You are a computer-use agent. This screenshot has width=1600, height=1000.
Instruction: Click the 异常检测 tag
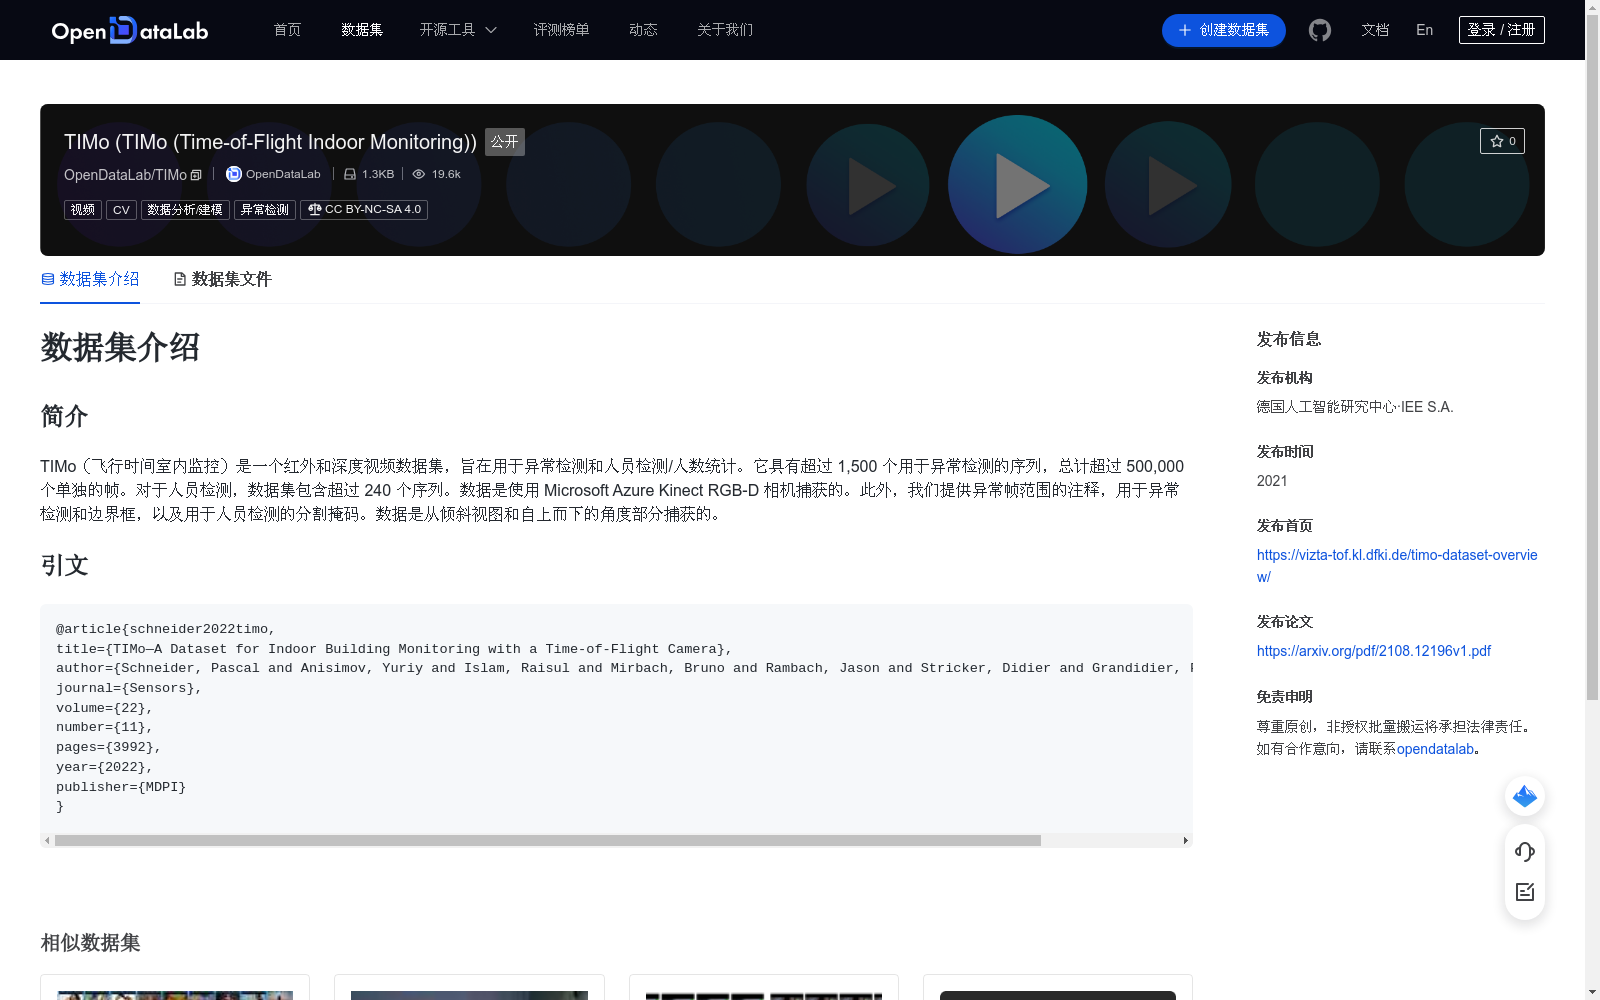point(265,210)
